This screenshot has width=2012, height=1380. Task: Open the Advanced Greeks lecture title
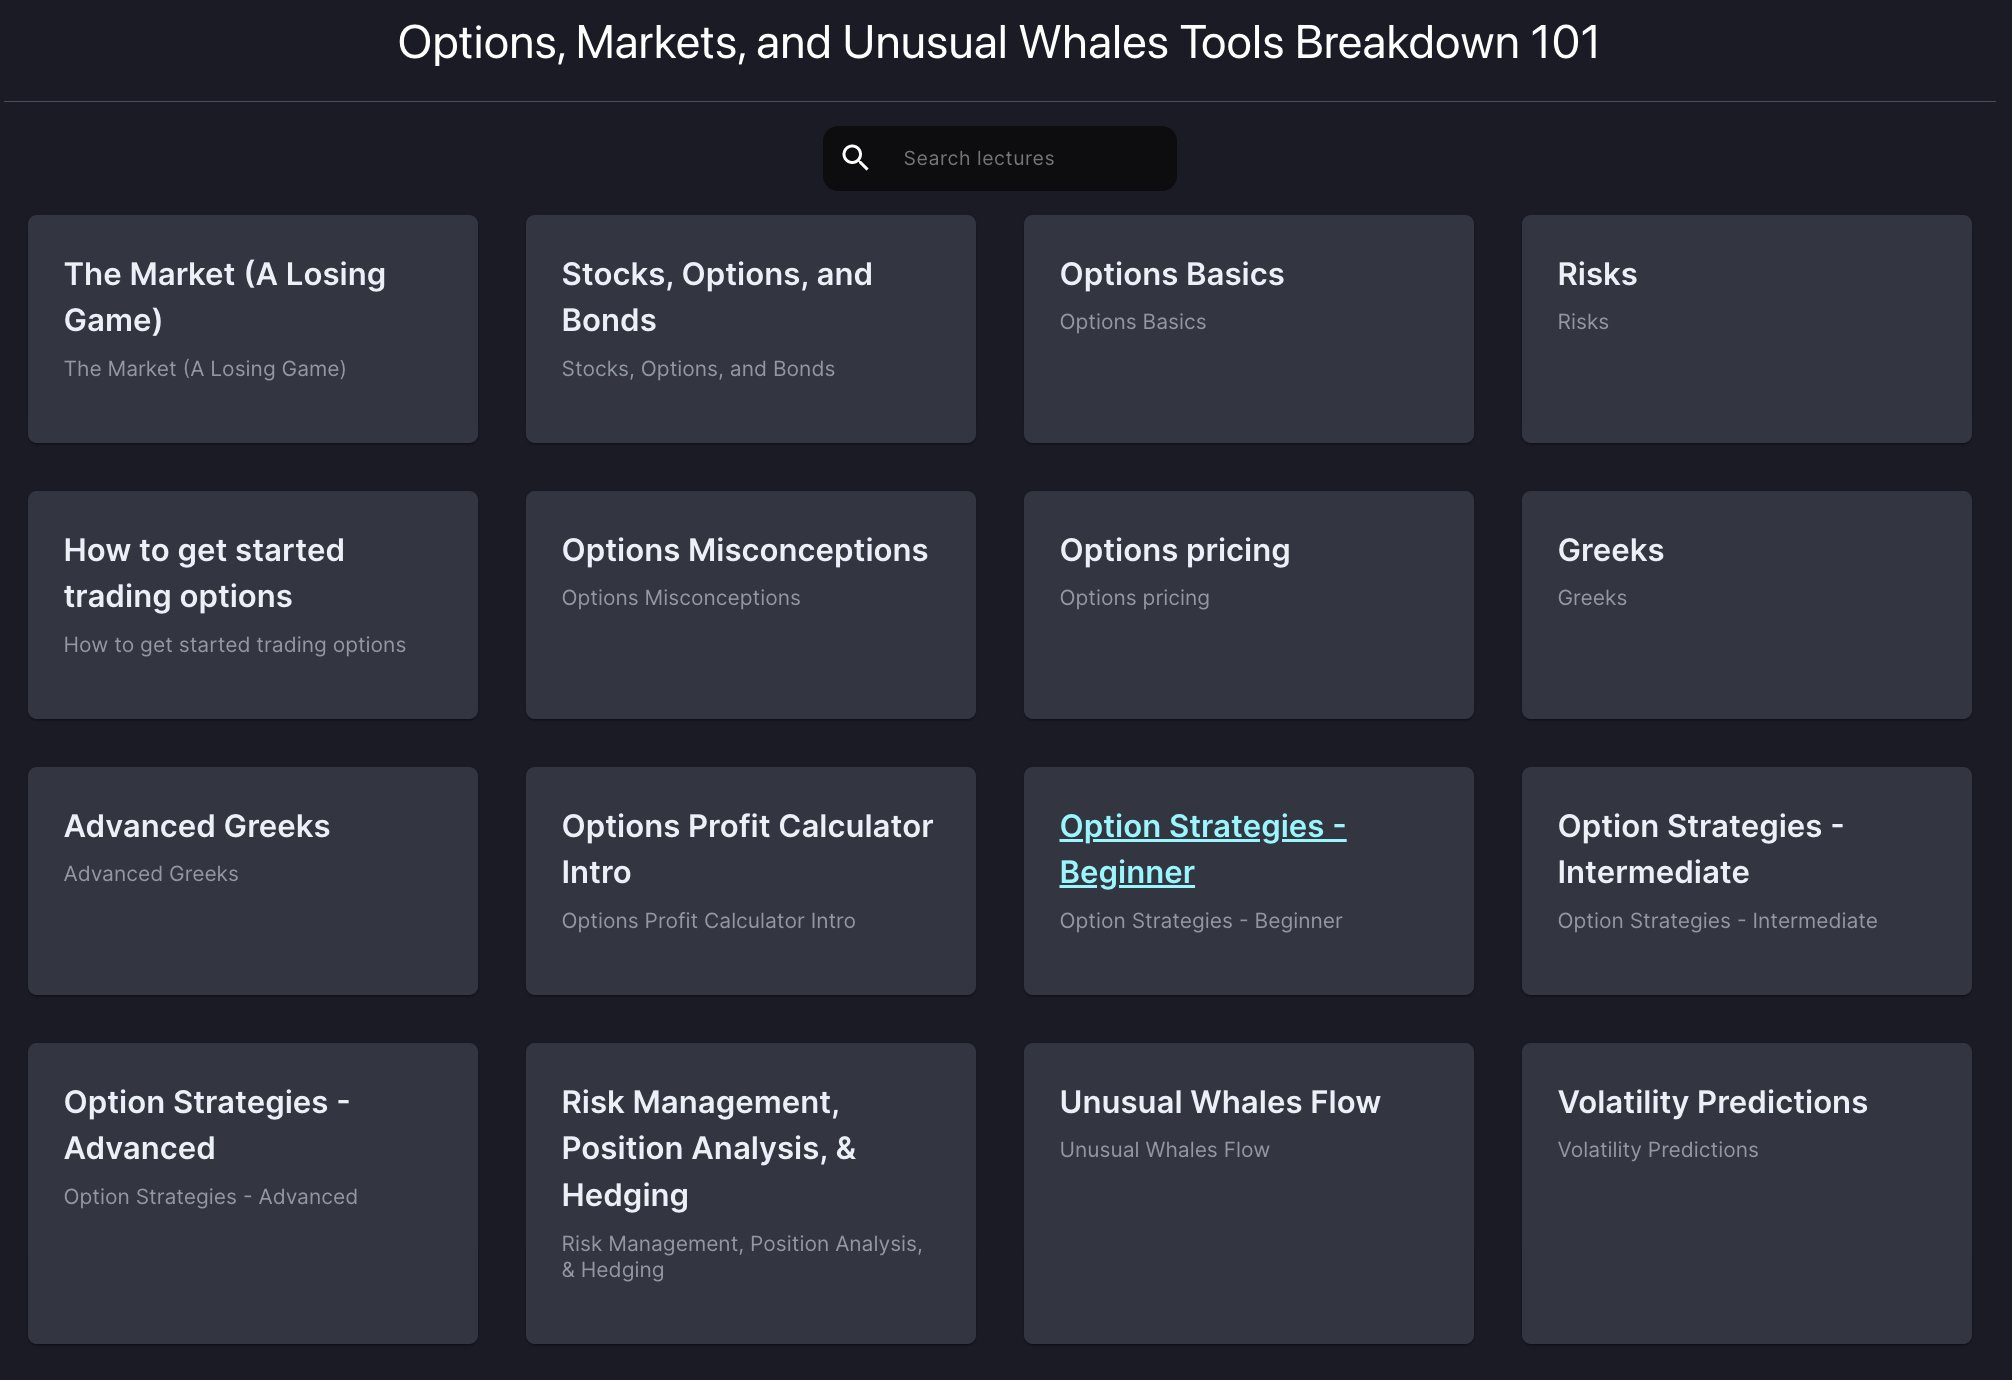click(197, 826)
